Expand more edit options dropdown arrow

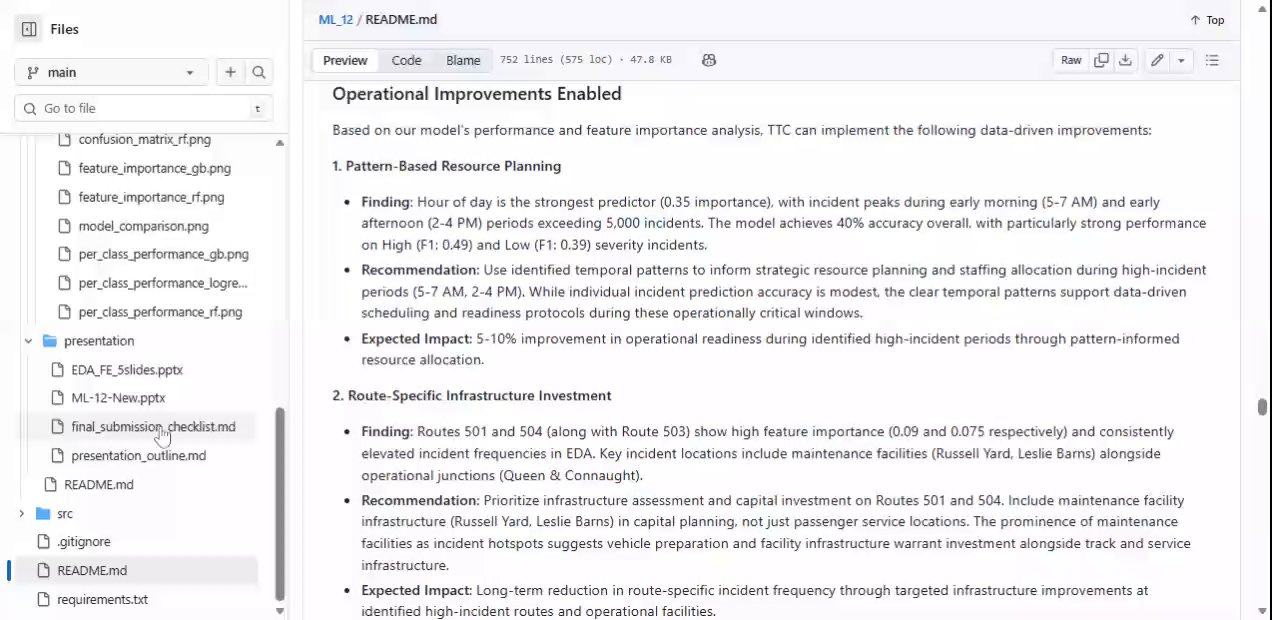tap(1181, 60)
